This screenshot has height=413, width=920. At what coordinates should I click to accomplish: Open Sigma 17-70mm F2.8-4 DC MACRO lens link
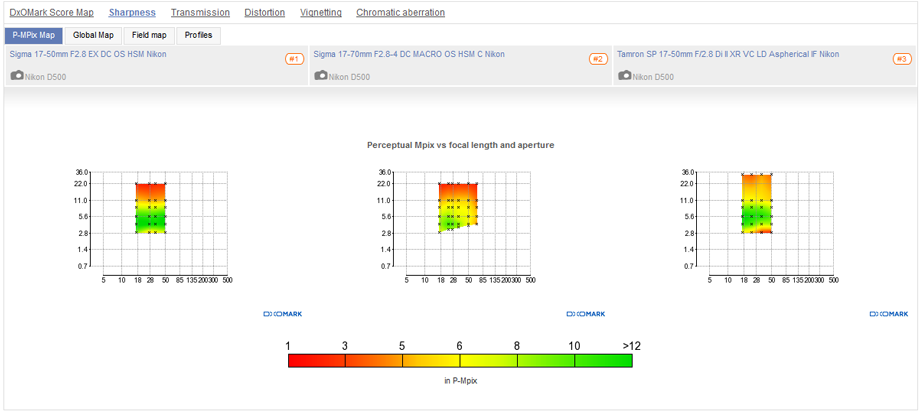pyautogui.click(x=409, y=55)
